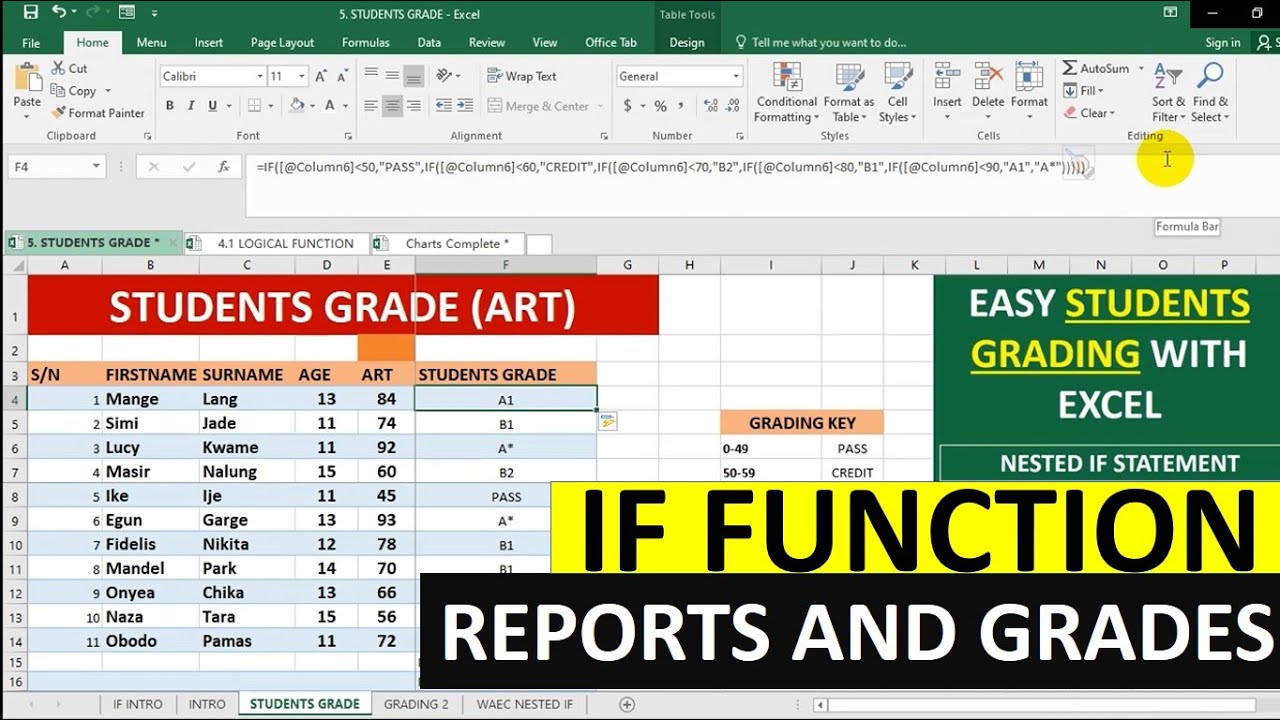Viewport: 1280px width, 720px height.
Task: Click the Insert Function fx icon
Action: pos(224,167)
